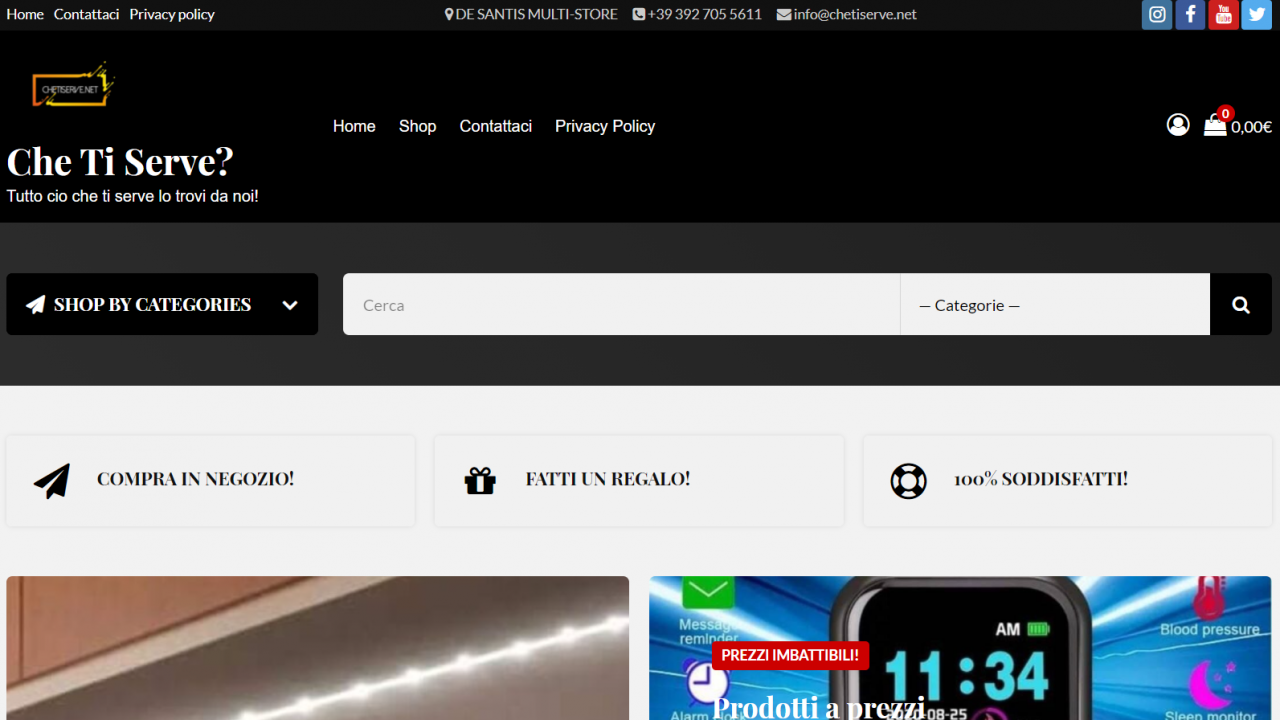The height and width of the screenshot is (720, 1280).
Task: Open the Privacy Policy menu item
Action: (604, 126)
